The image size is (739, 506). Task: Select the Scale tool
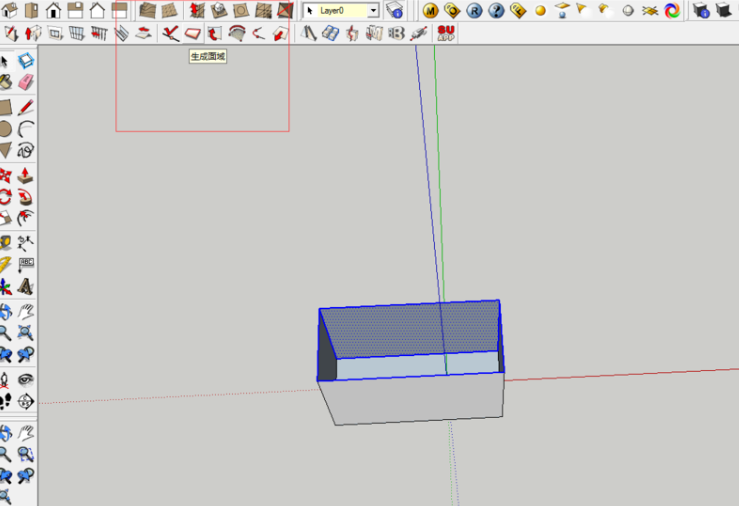5,218
